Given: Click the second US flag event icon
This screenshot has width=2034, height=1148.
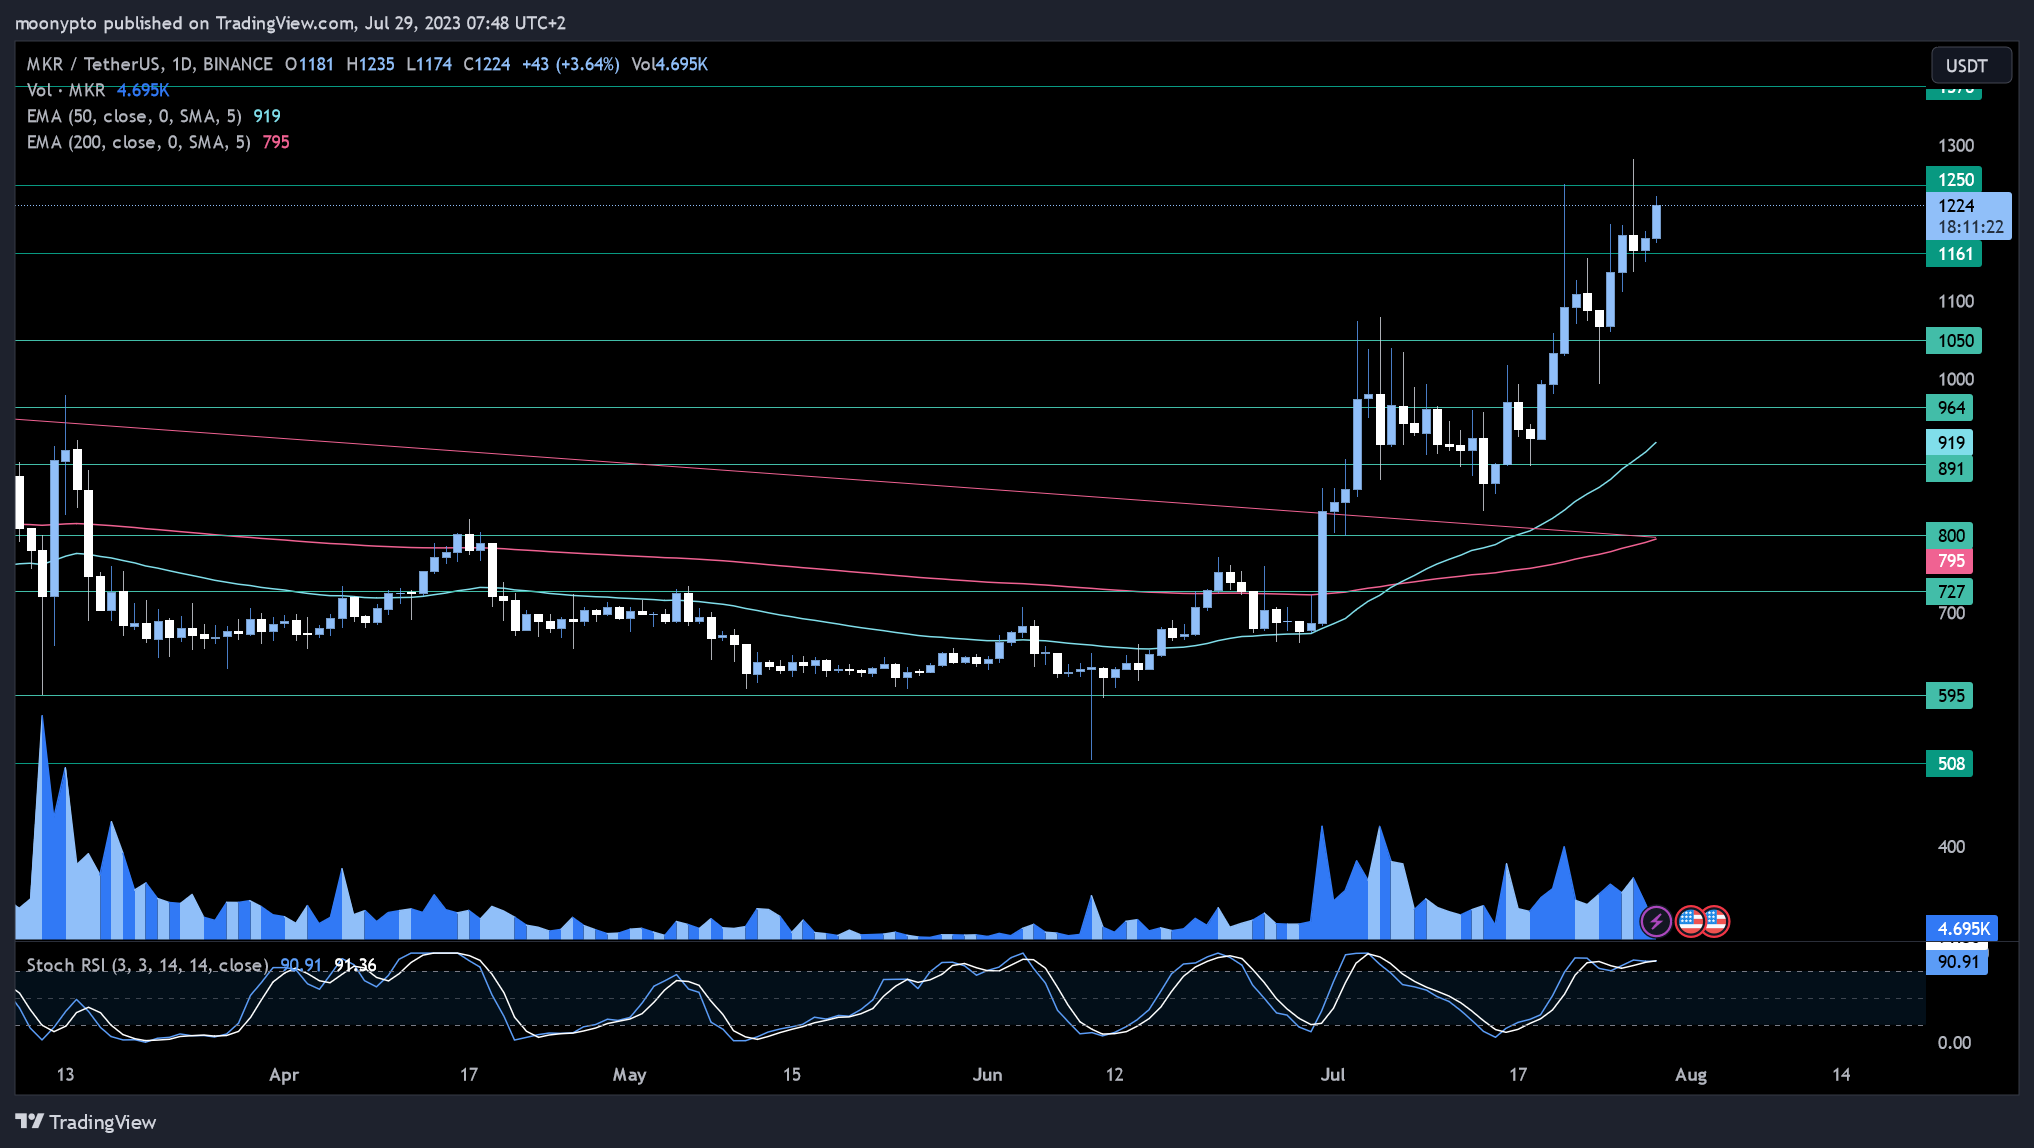Looking at the screenshot, I should (1715, 921).
